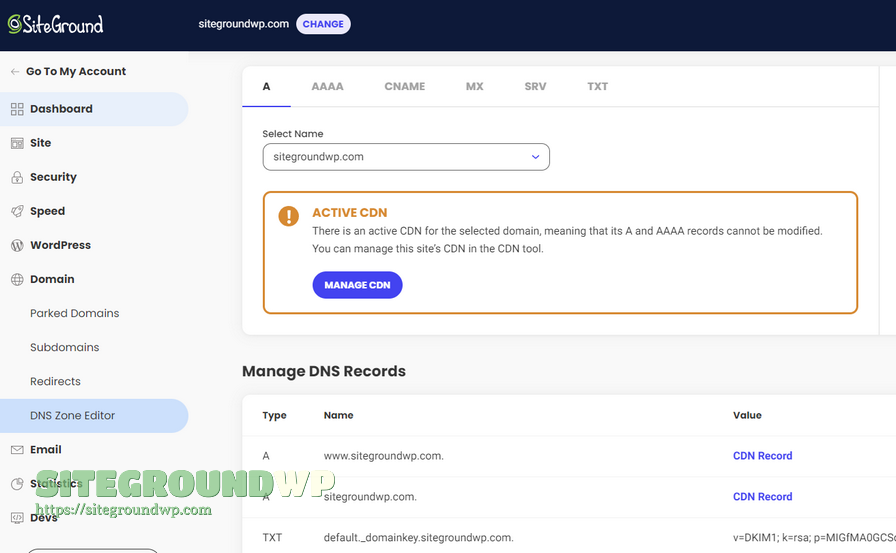896x553 pixels.
Task: Click the Value column header
Action: click(x=747, y=415)
